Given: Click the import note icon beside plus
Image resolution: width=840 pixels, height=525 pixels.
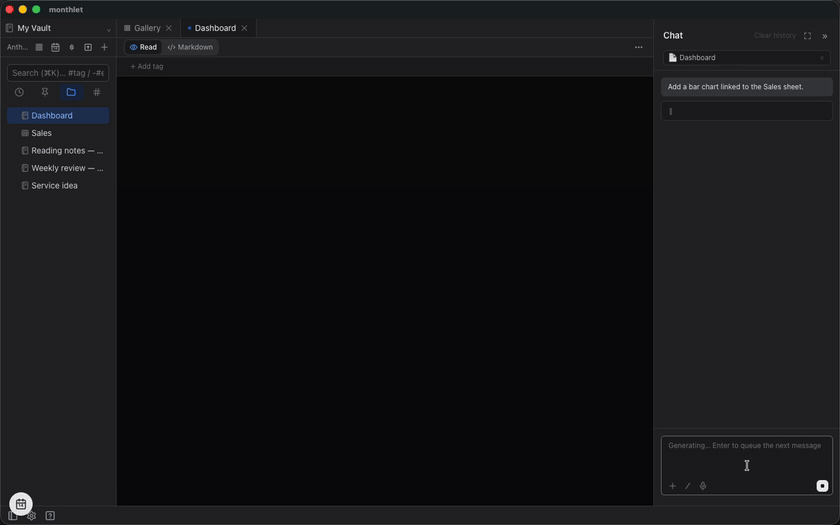Looking at the screenshot, I should click(x=88, y=47).
